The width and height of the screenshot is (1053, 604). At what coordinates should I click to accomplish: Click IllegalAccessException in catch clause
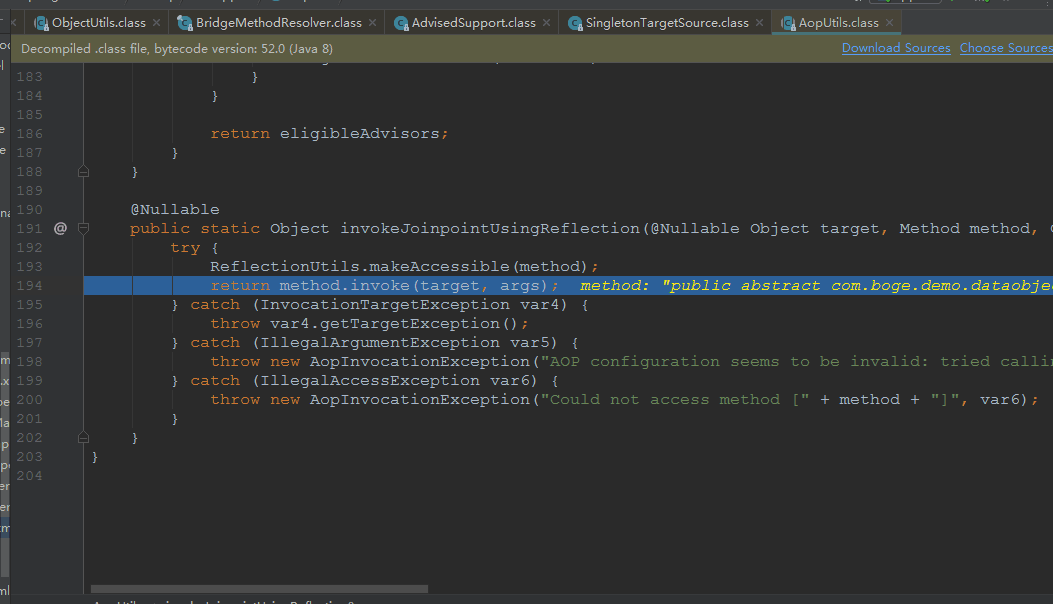370,381
